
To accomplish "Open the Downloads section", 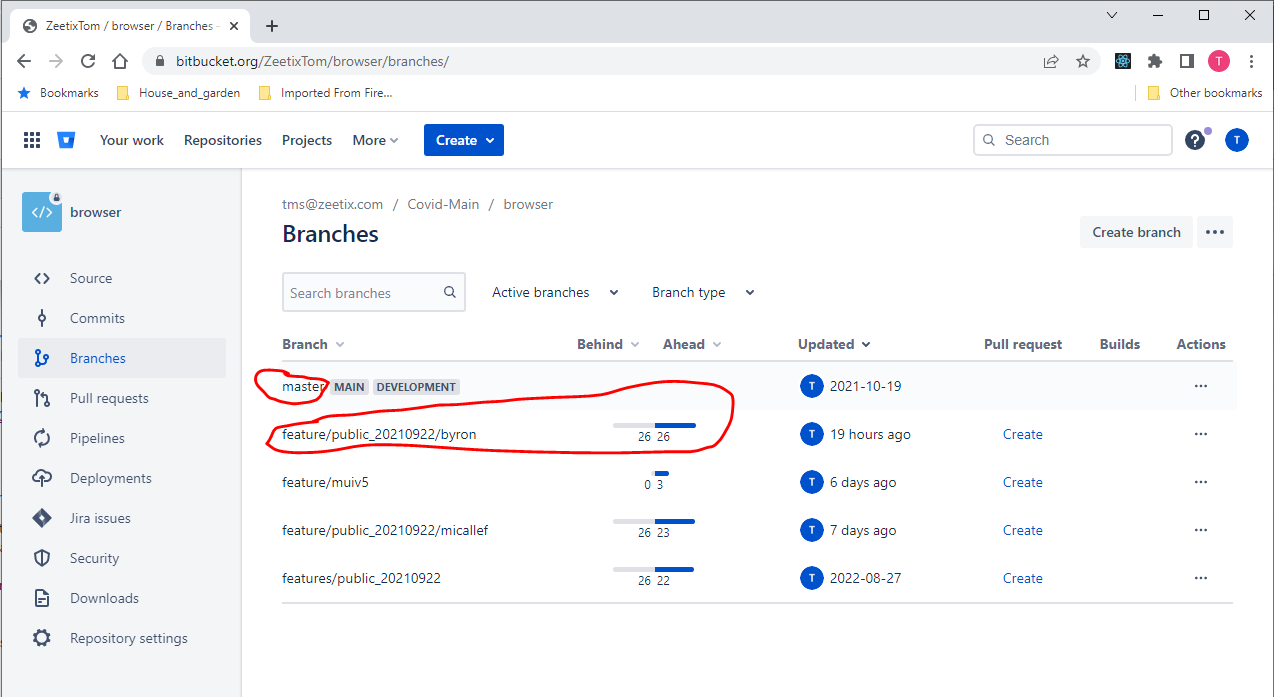I will [x=103, y=598].
